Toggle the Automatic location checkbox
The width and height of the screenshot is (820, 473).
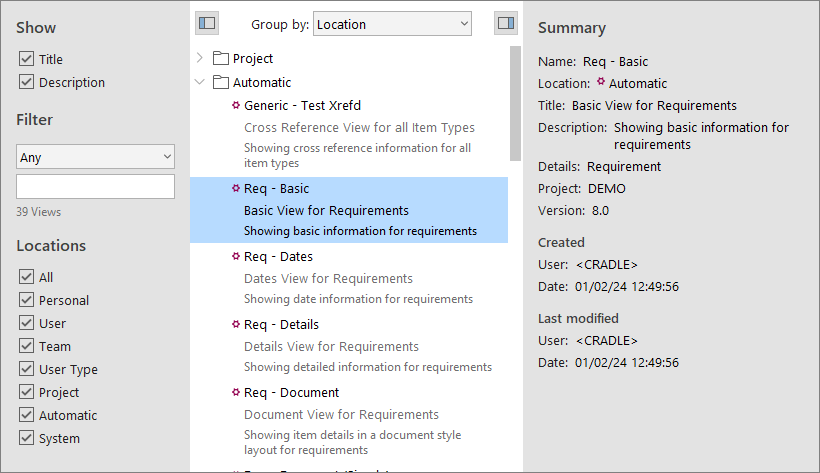click(x=26, y=415)
